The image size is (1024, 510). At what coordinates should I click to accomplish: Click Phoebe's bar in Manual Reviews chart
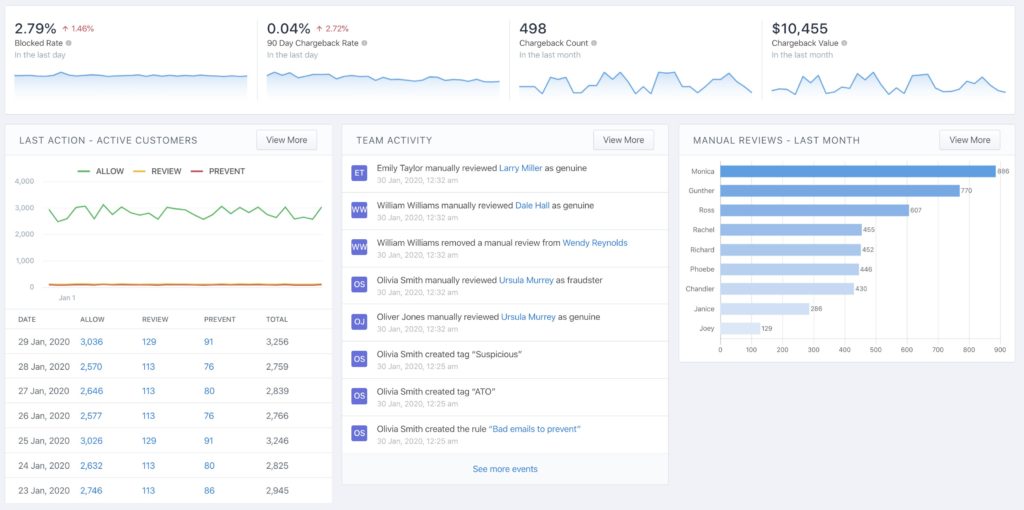pos(790,269)
